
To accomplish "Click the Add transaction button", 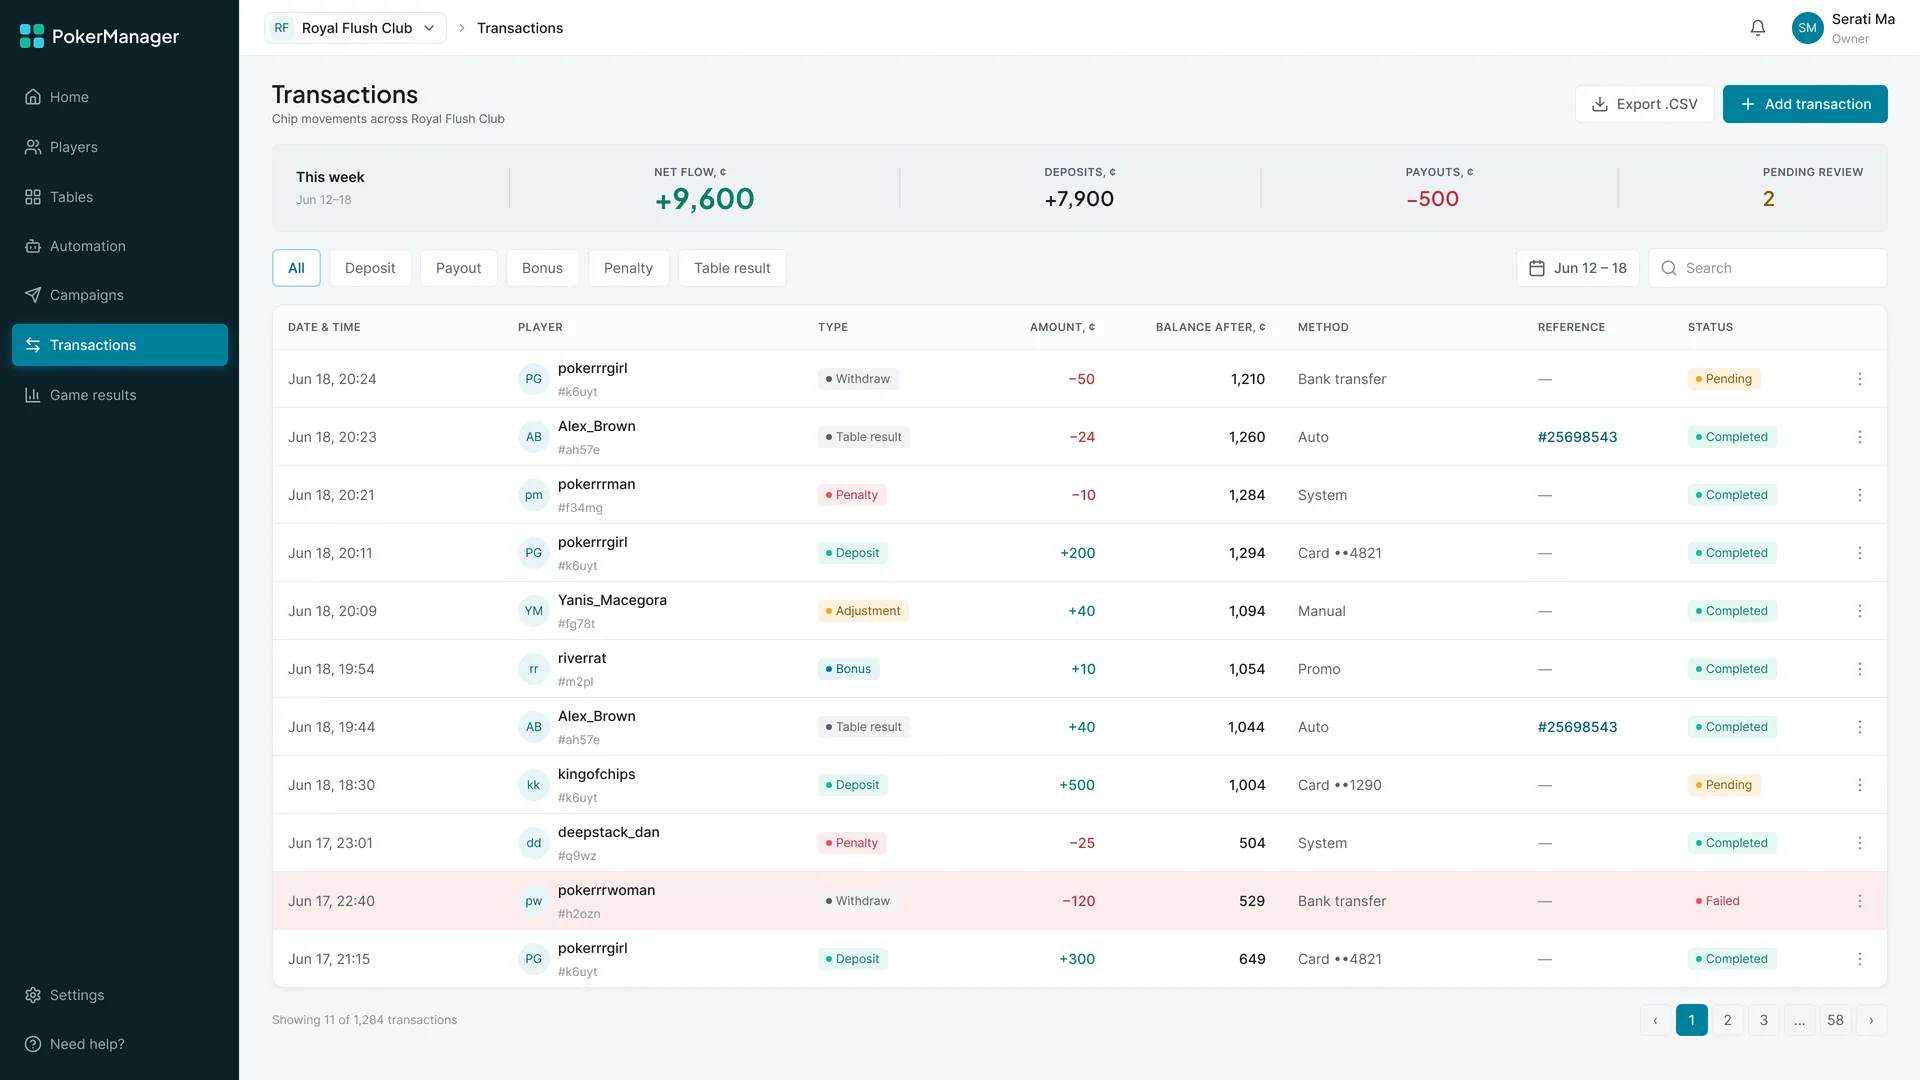I will (x=1805, y=104).
